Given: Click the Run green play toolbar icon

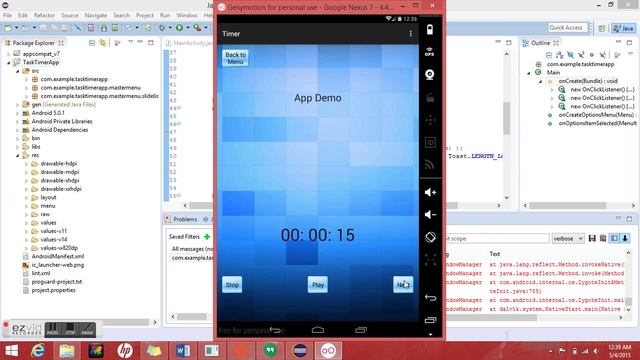Looking at the screenshot, I should tap(179, 28).
